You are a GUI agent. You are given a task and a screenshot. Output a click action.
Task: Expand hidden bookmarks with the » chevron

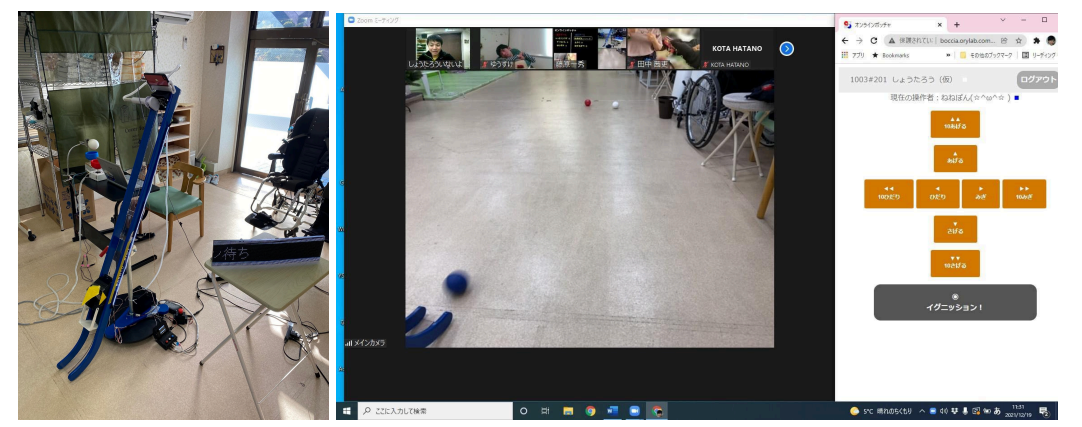[948, 55]
